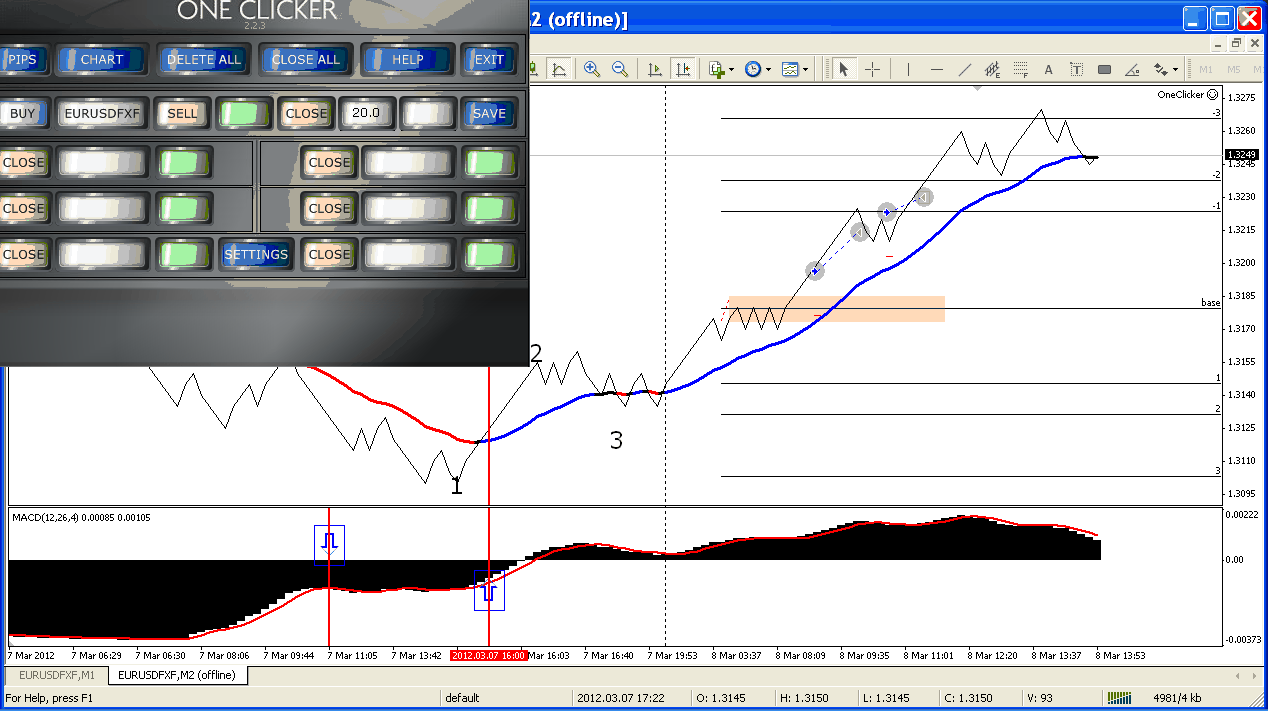This screenshot has height=711, width=1268.
Task: Draw a trendline with the diagonal line tool
Action: tap(964, 69)
